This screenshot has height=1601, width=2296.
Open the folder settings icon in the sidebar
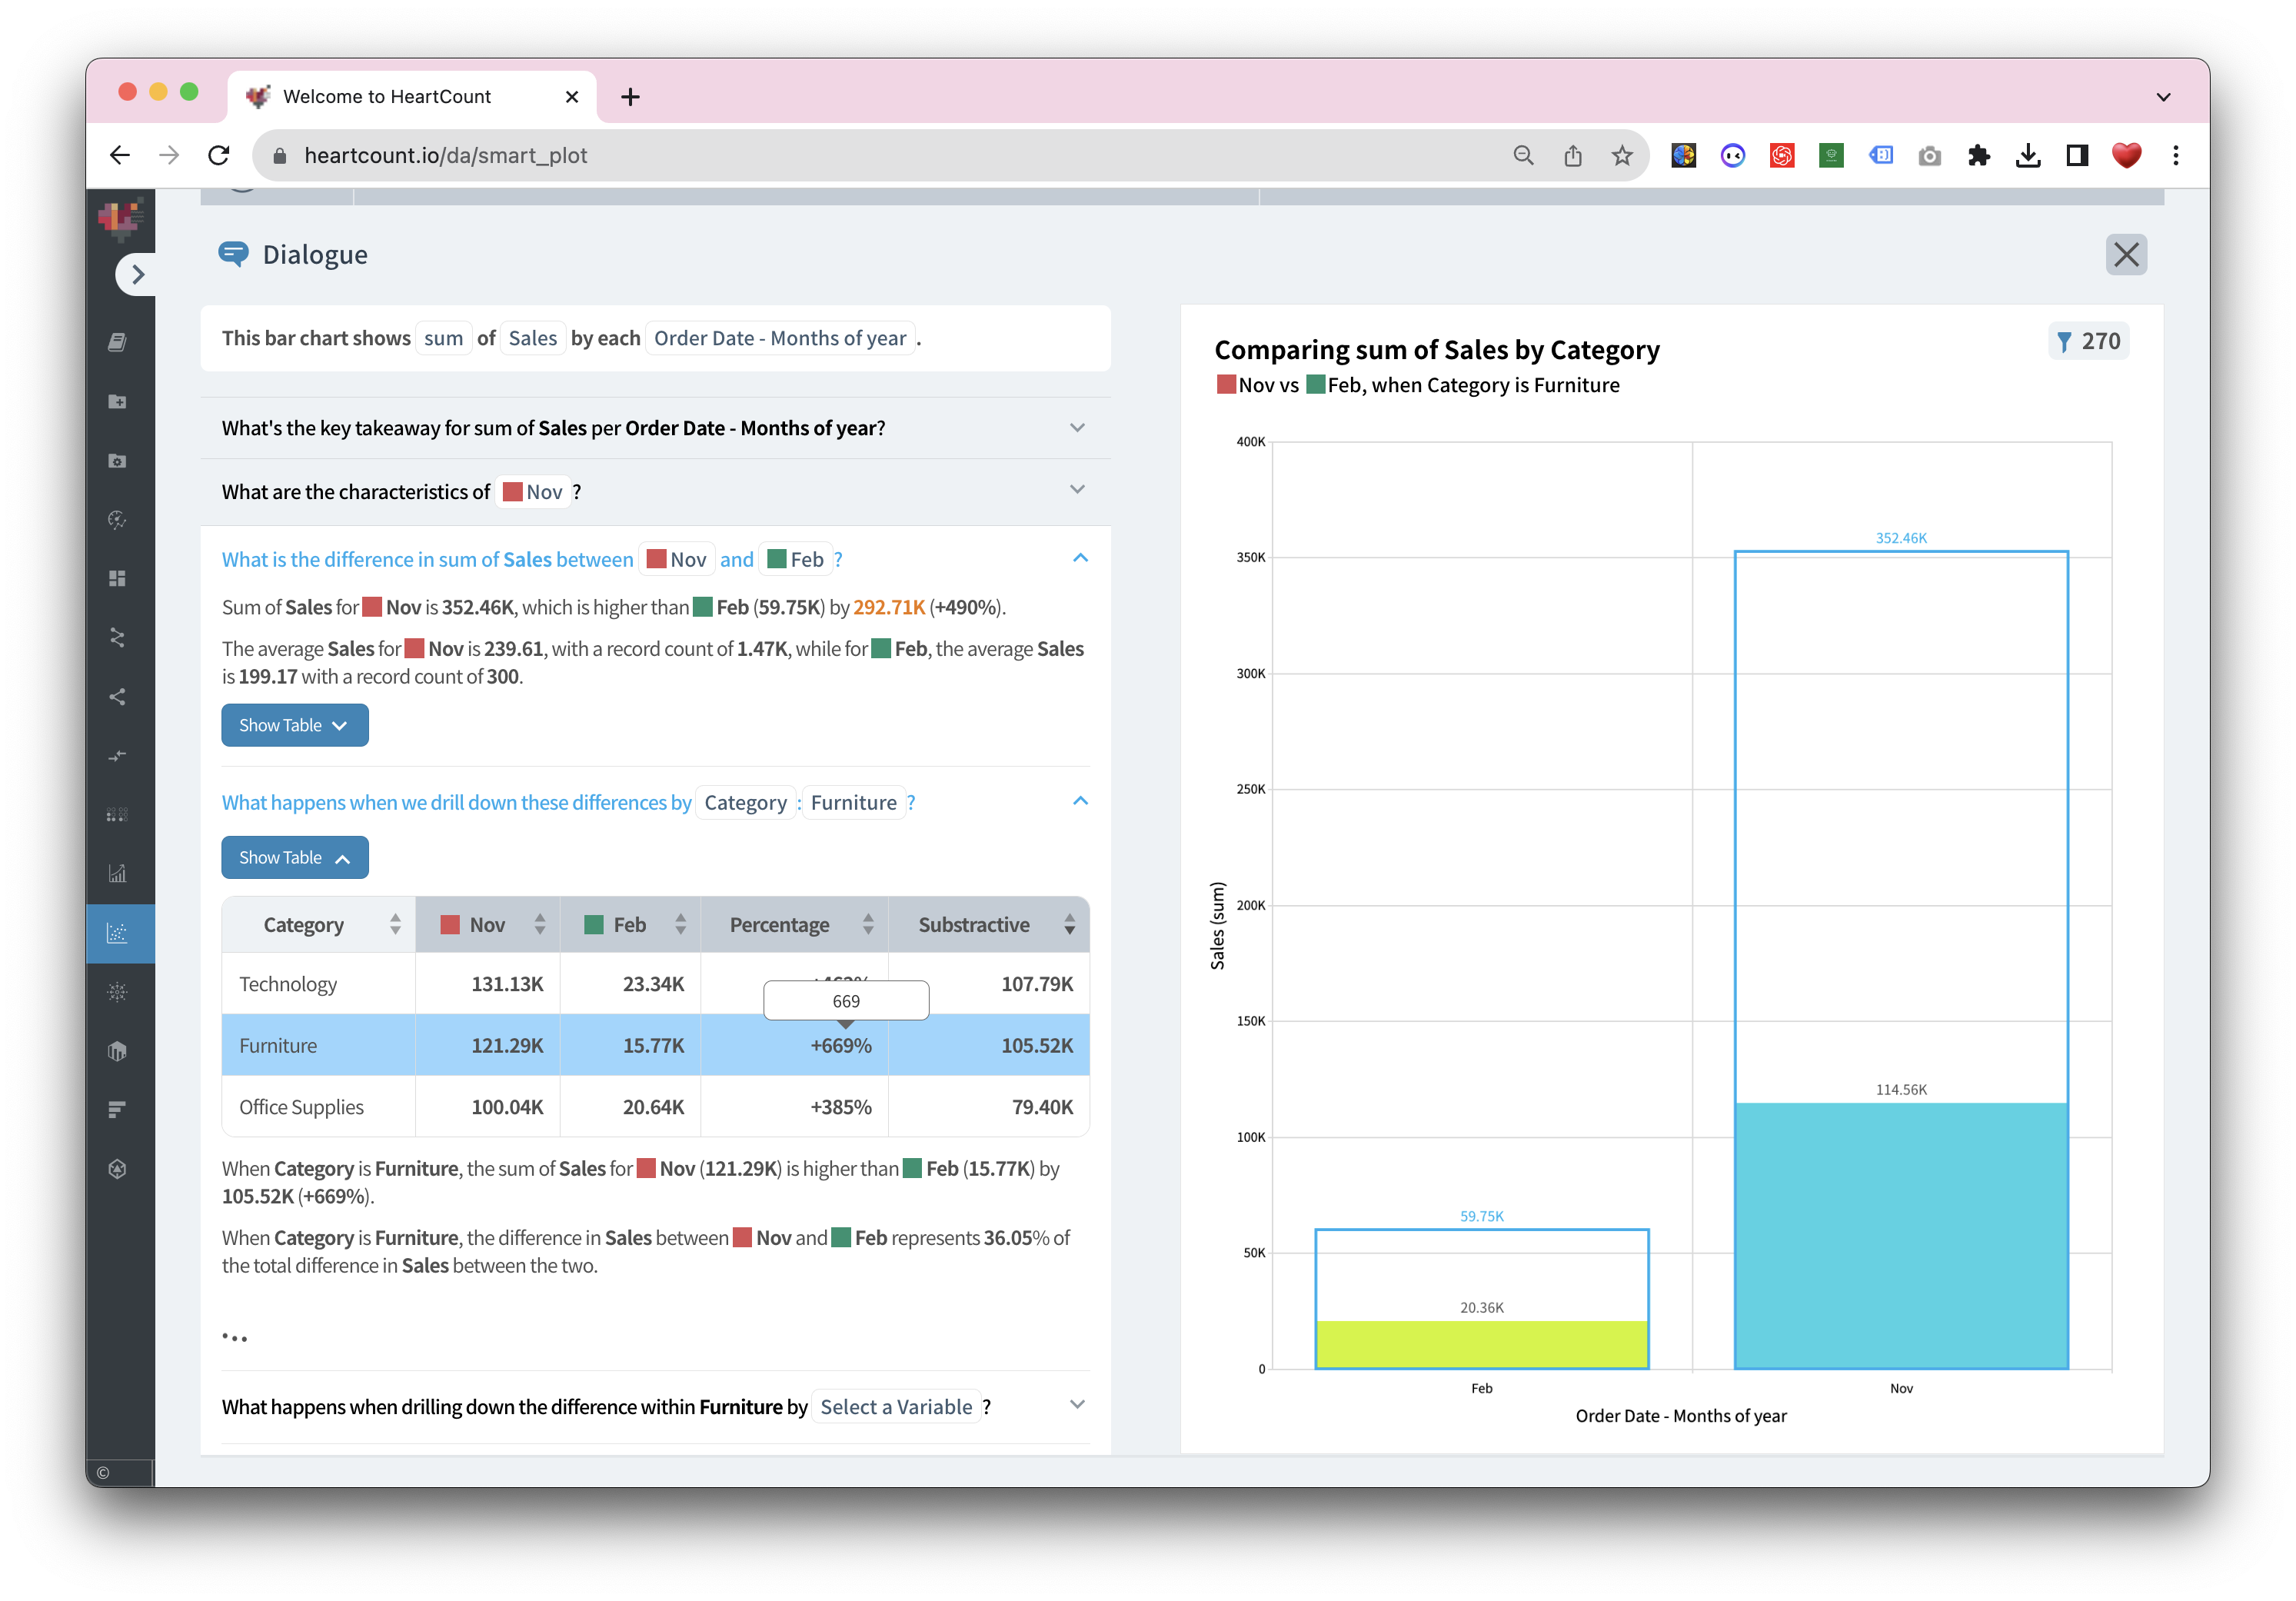[117, 461]
